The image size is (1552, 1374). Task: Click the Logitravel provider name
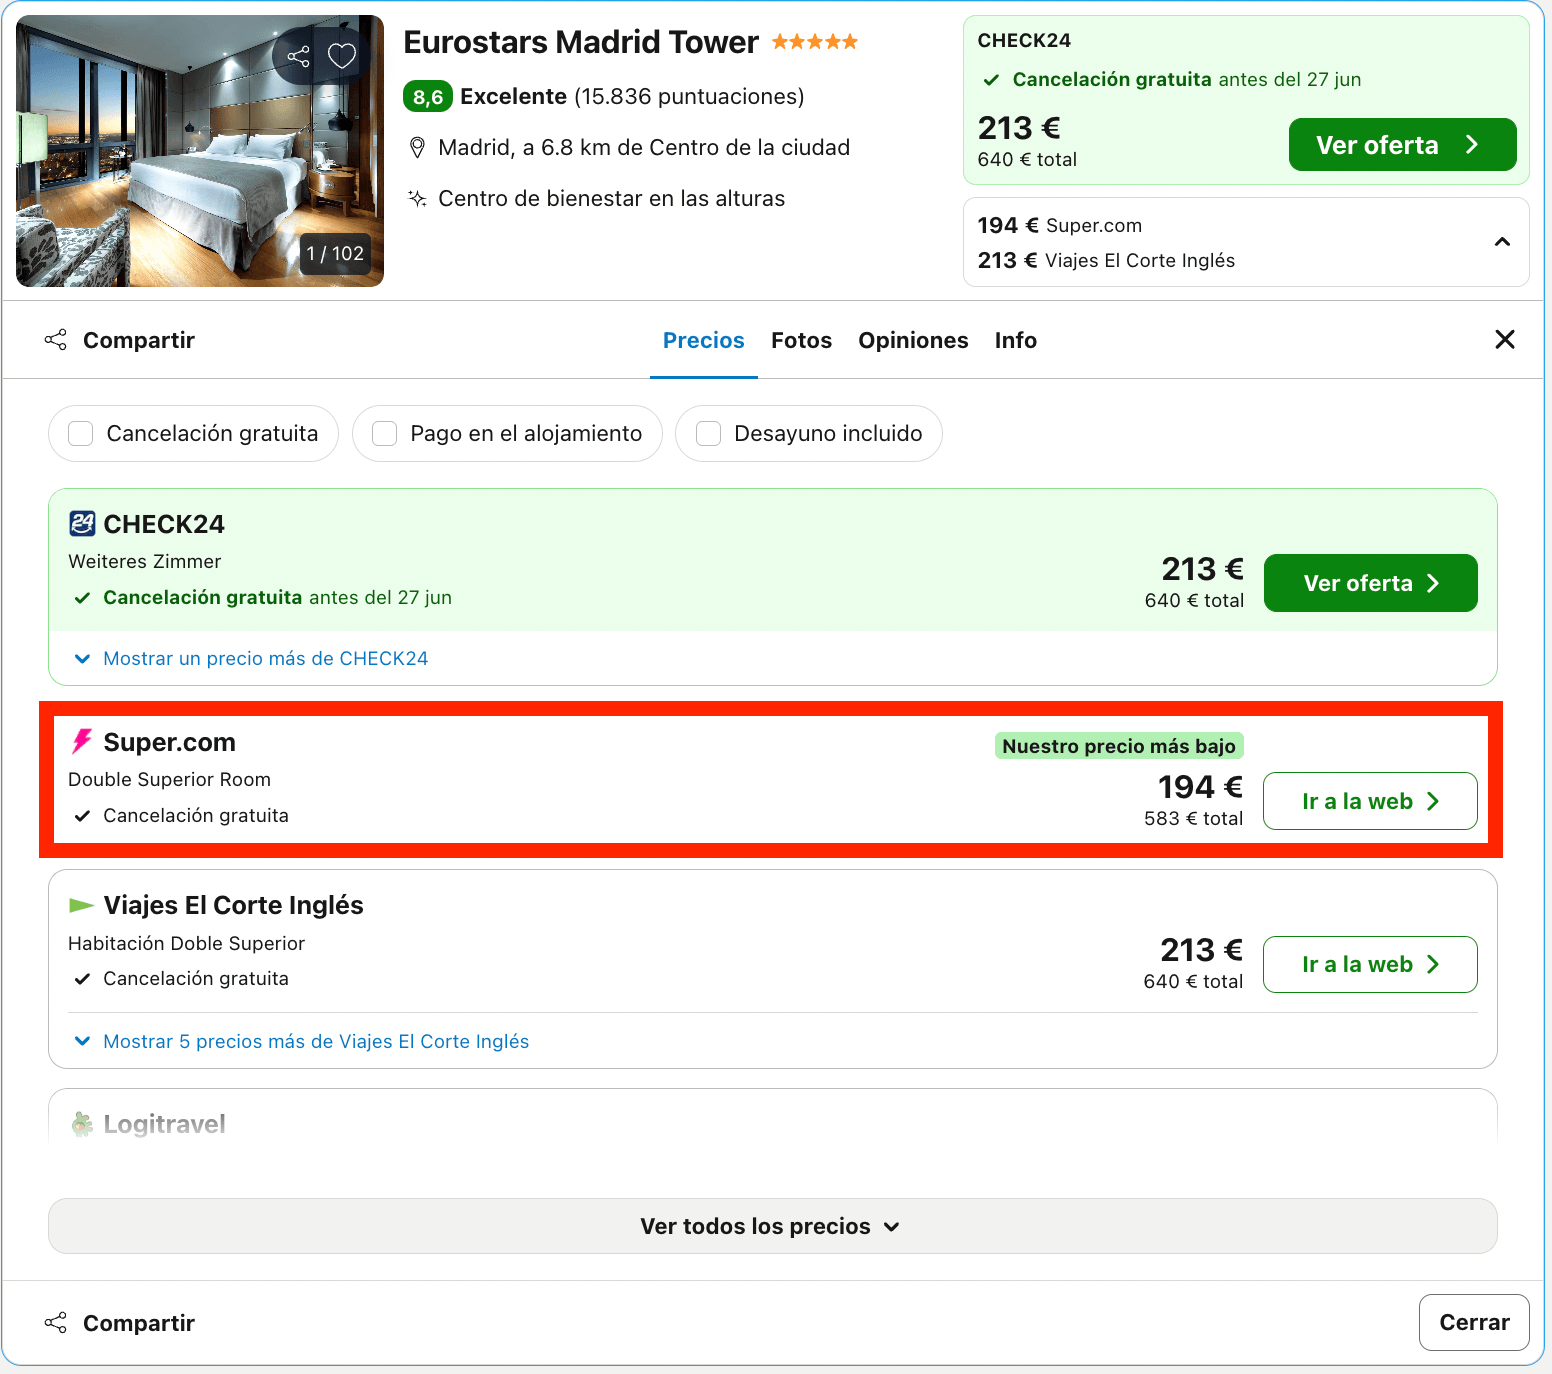click(164, 1124)
